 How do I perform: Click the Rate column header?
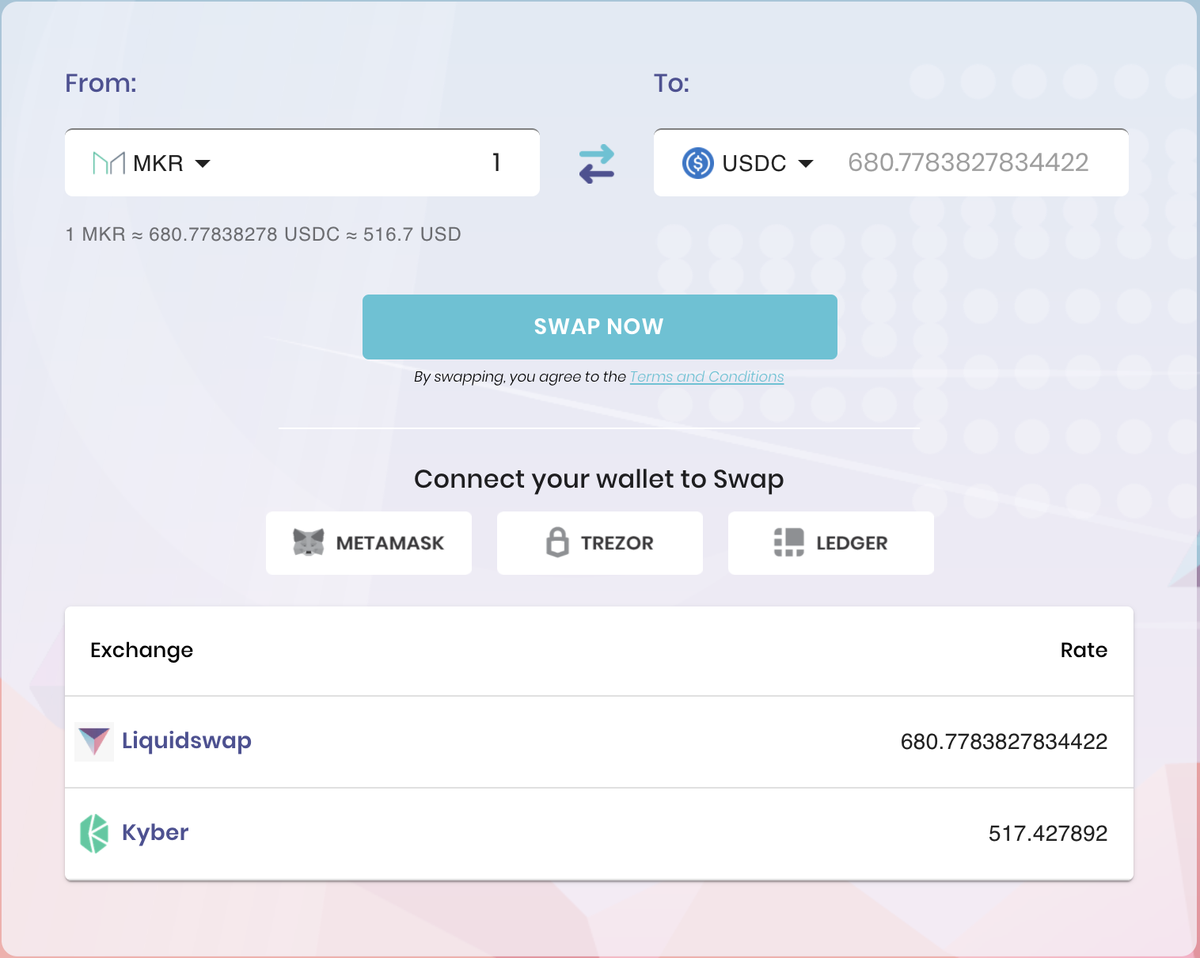(1084, 650)
